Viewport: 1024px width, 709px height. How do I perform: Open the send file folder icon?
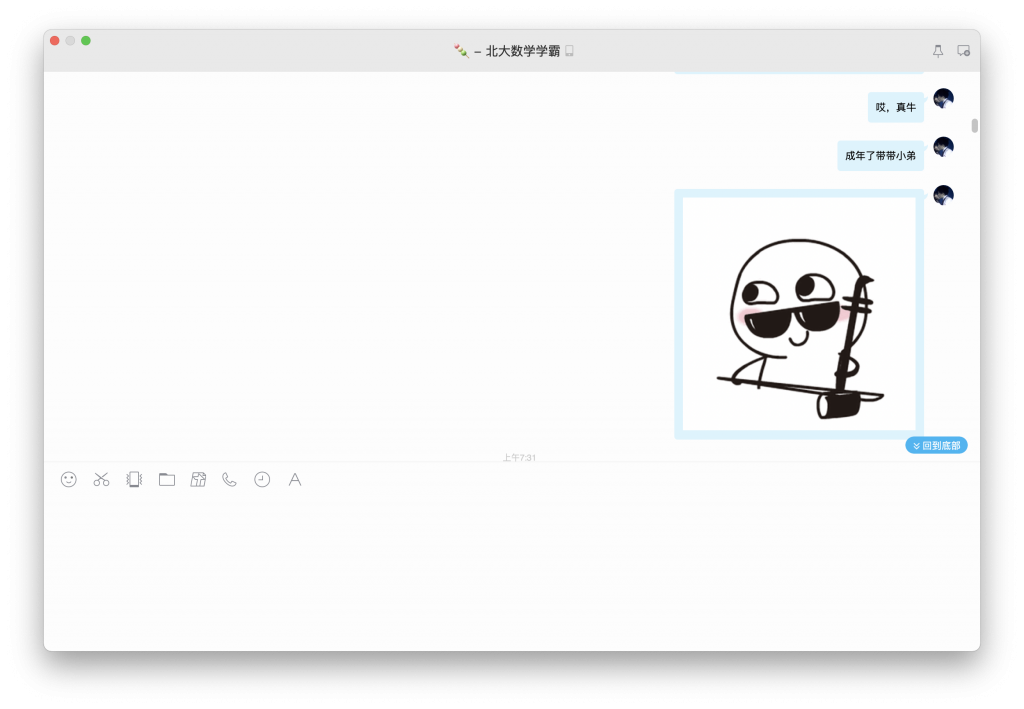click(166, 480)
